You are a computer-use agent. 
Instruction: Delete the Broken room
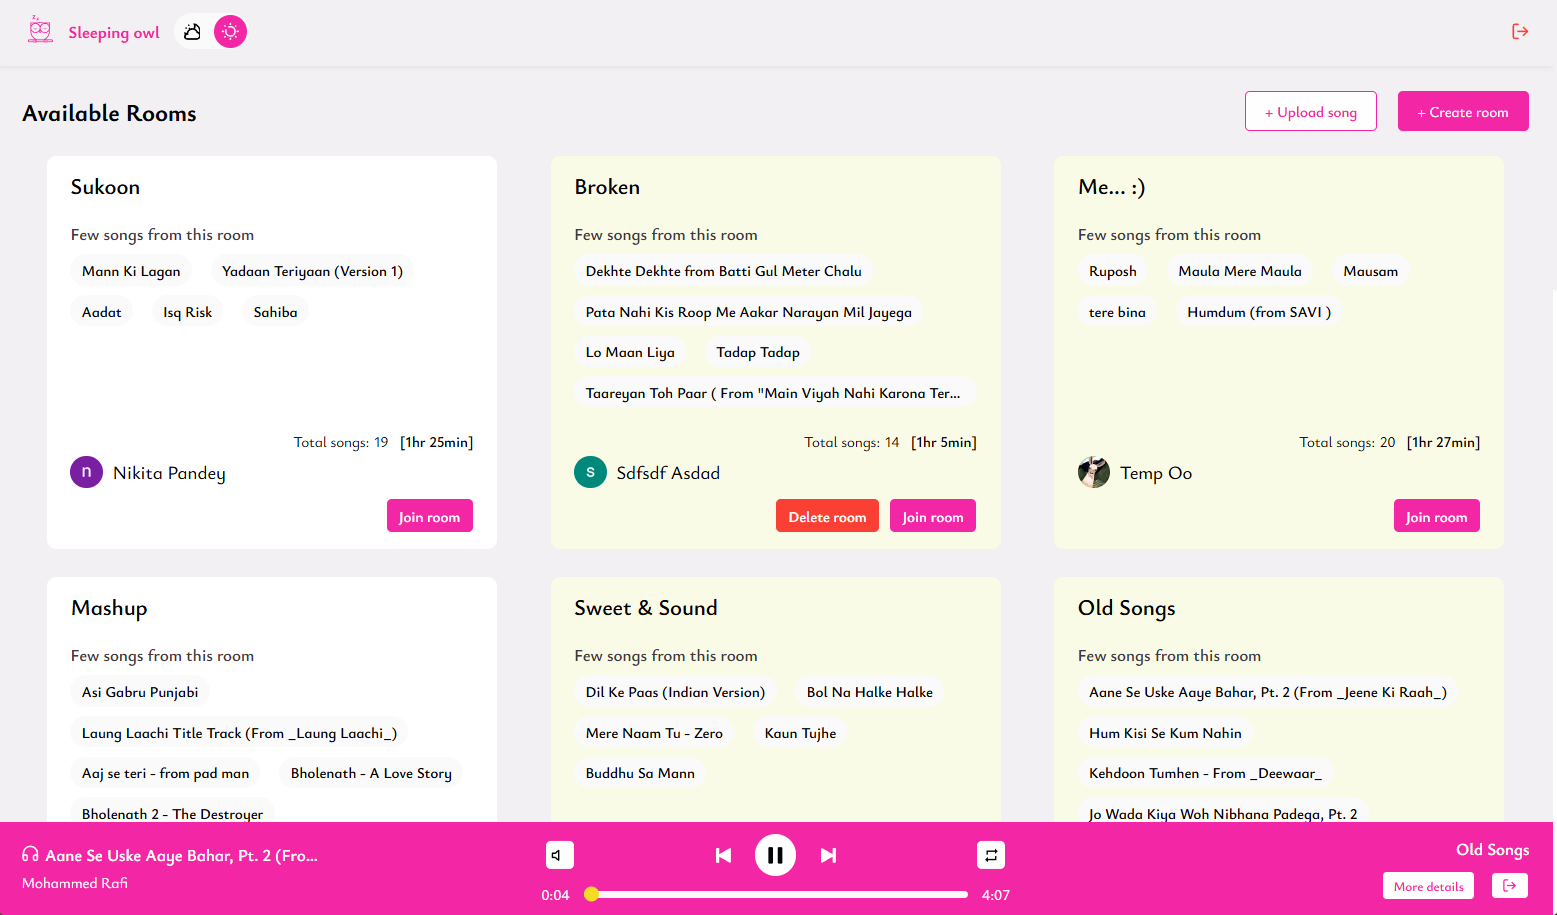(x=827, y=517)
